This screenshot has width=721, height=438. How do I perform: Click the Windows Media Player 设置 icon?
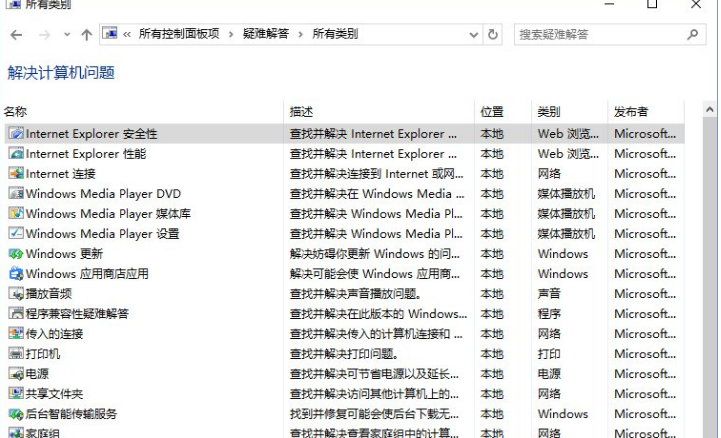(16, 233)
